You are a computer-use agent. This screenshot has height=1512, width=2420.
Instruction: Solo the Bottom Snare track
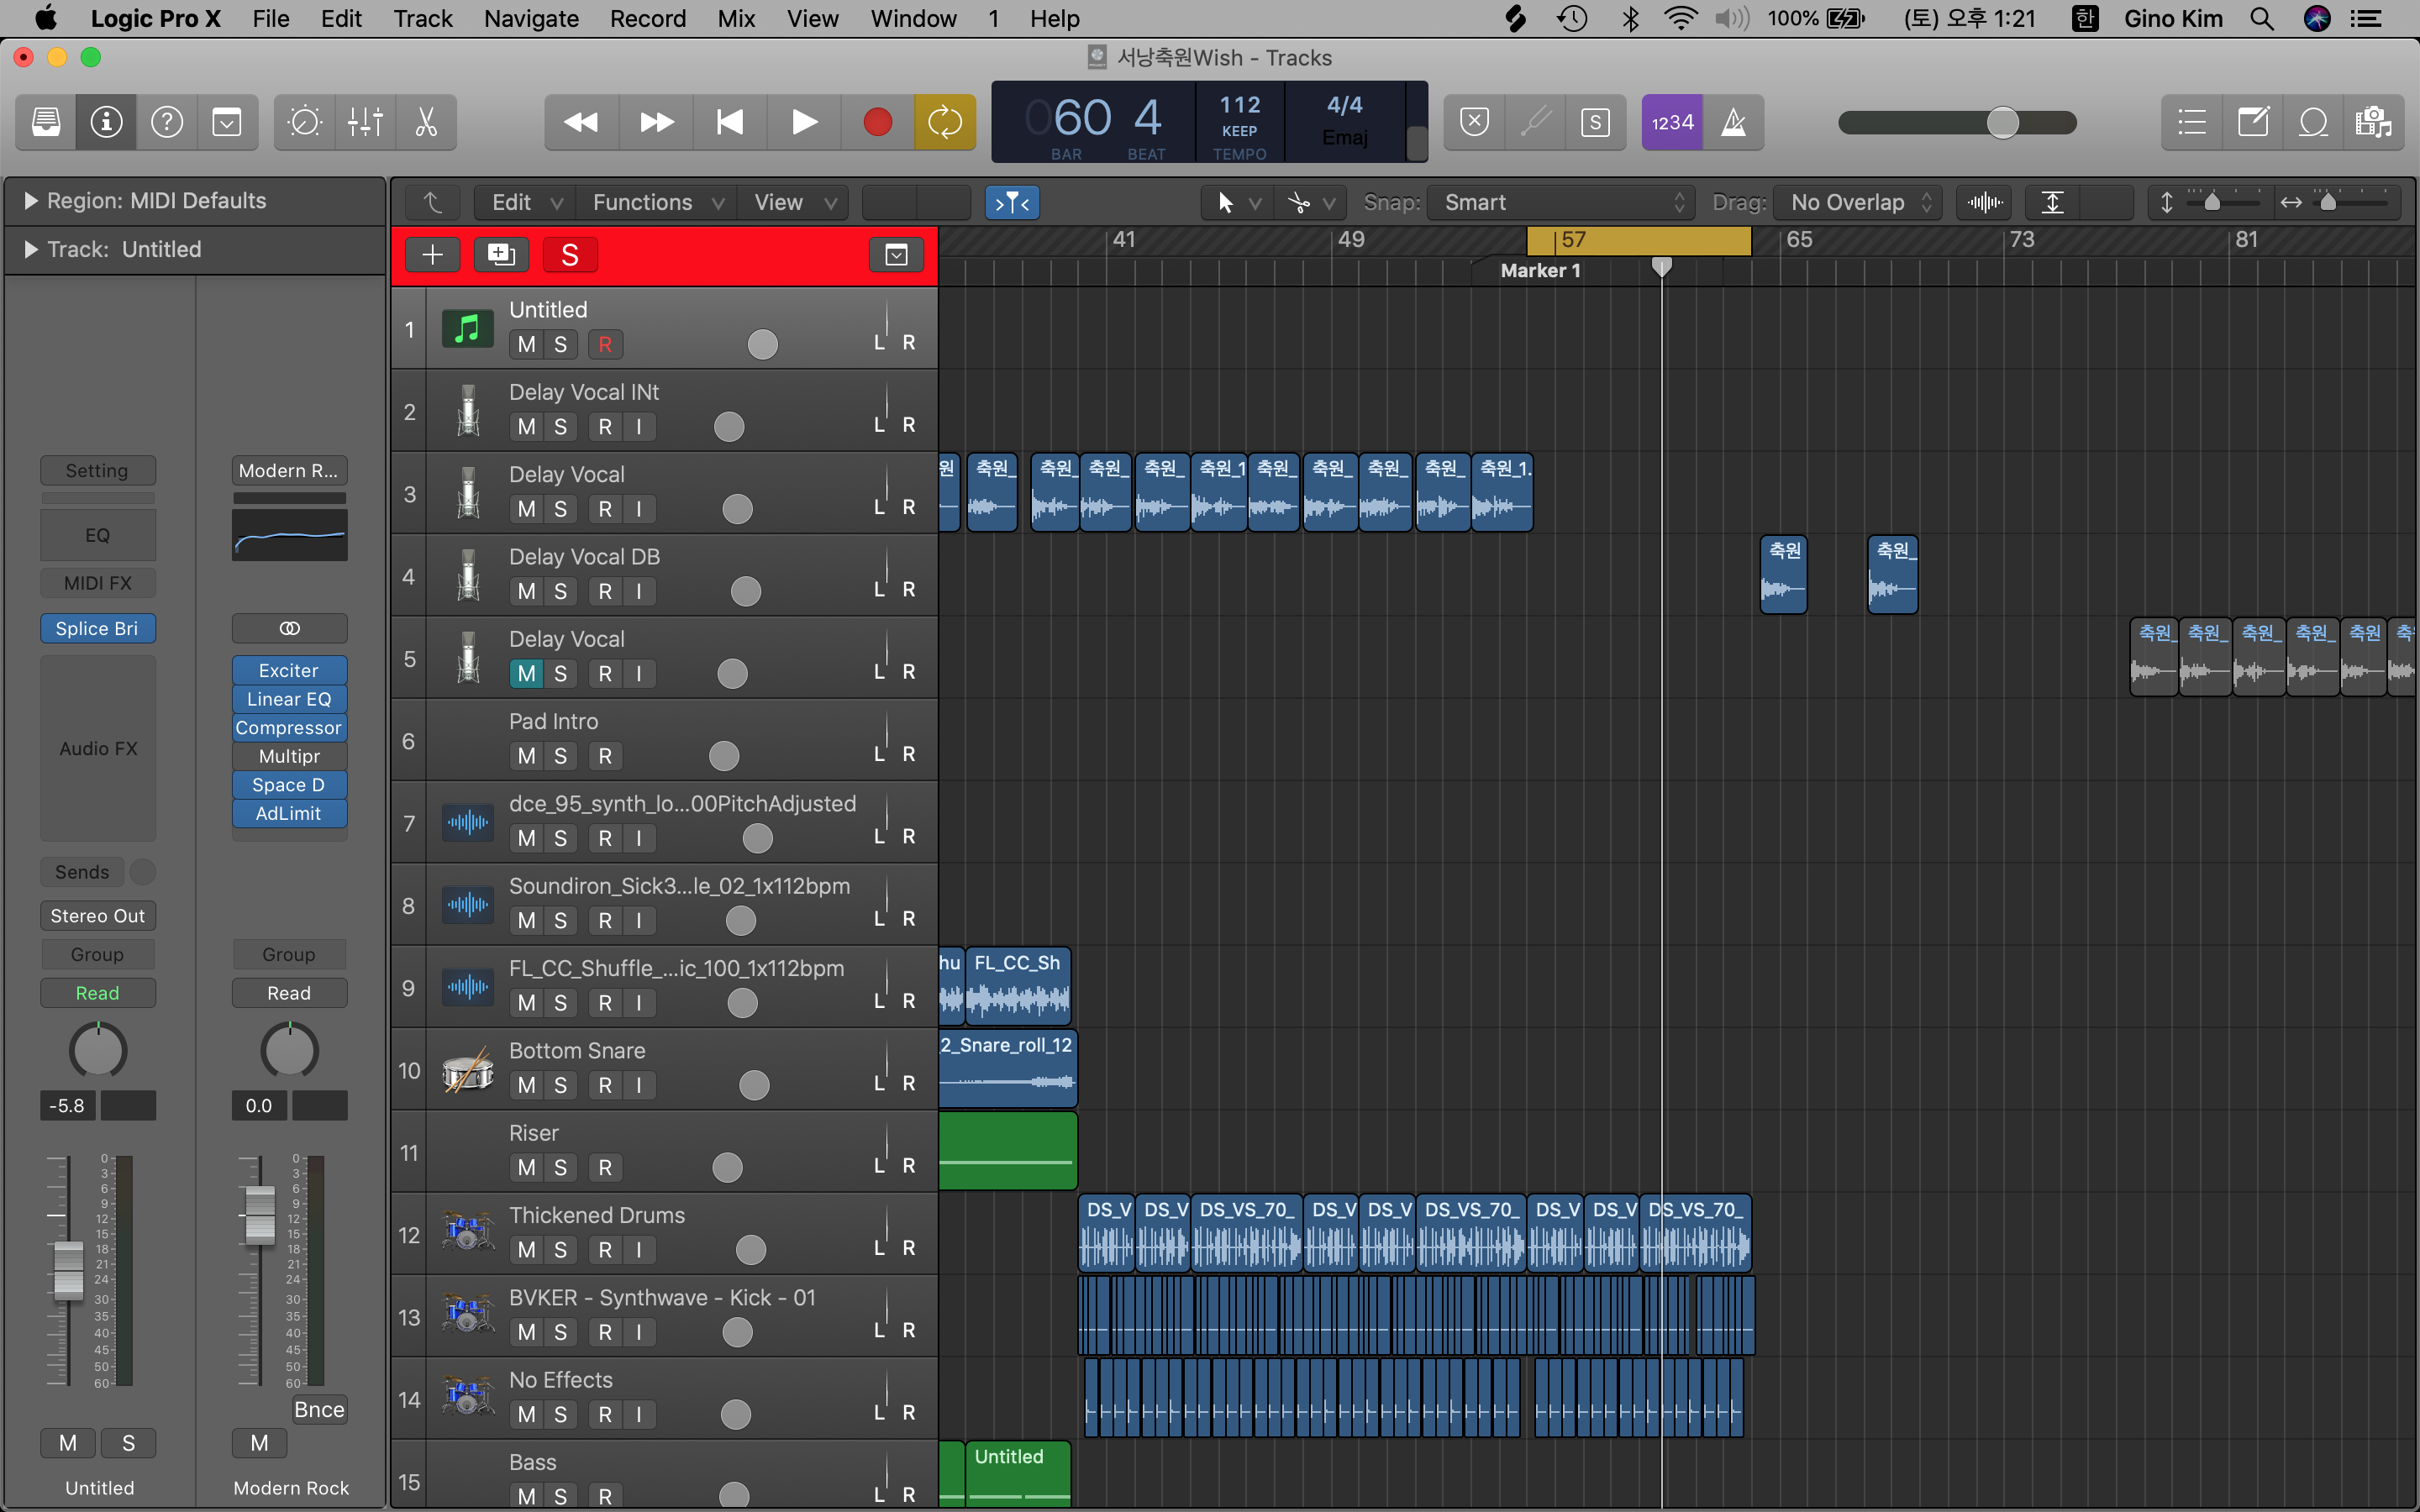(x=560, y=1084)
